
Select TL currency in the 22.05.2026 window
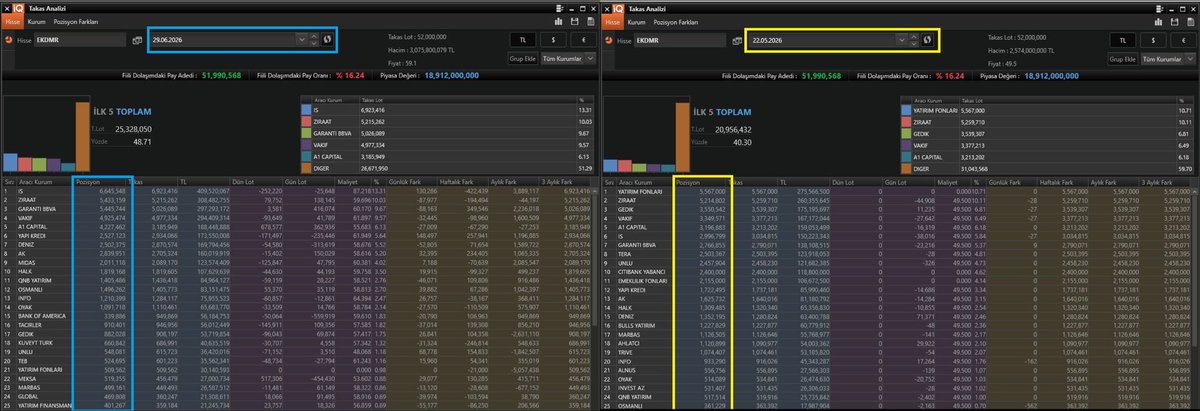pyautogui.click(x=1123, y=40)
